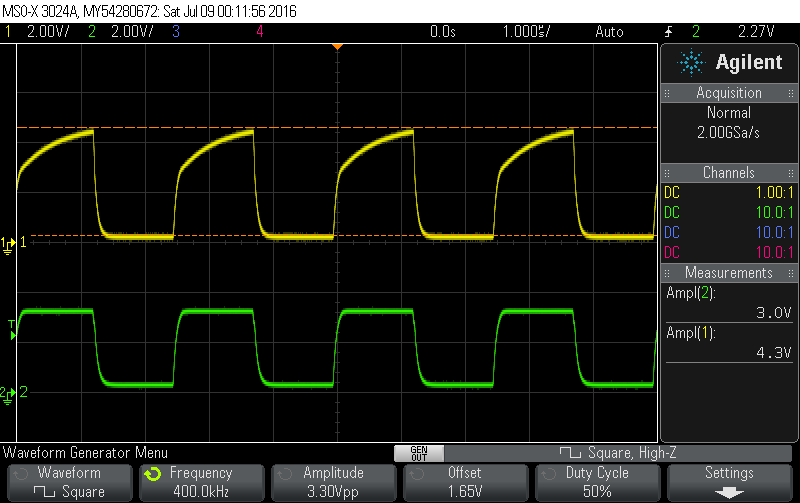
Task: Click the Normal acquisition mode text
Action: 729,113
